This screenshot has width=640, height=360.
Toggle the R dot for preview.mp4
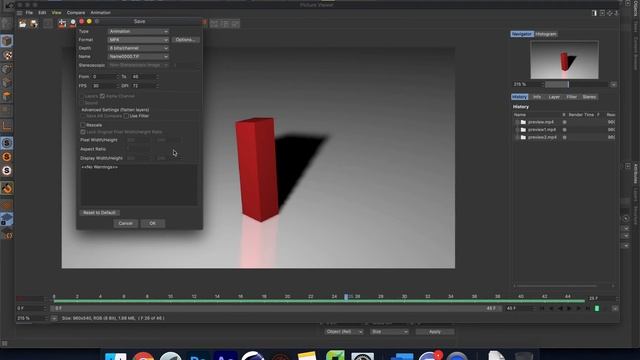point(564,122)
